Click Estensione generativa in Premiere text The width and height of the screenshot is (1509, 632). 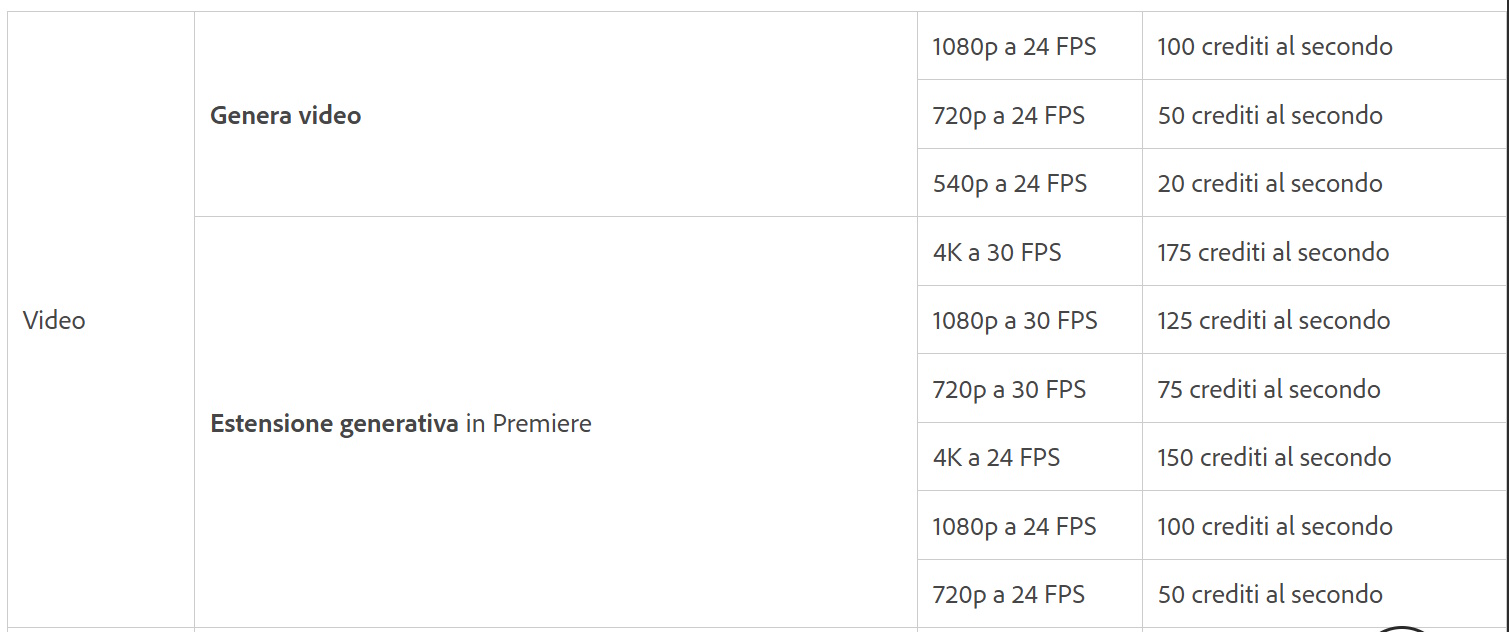tap(400, 424)
